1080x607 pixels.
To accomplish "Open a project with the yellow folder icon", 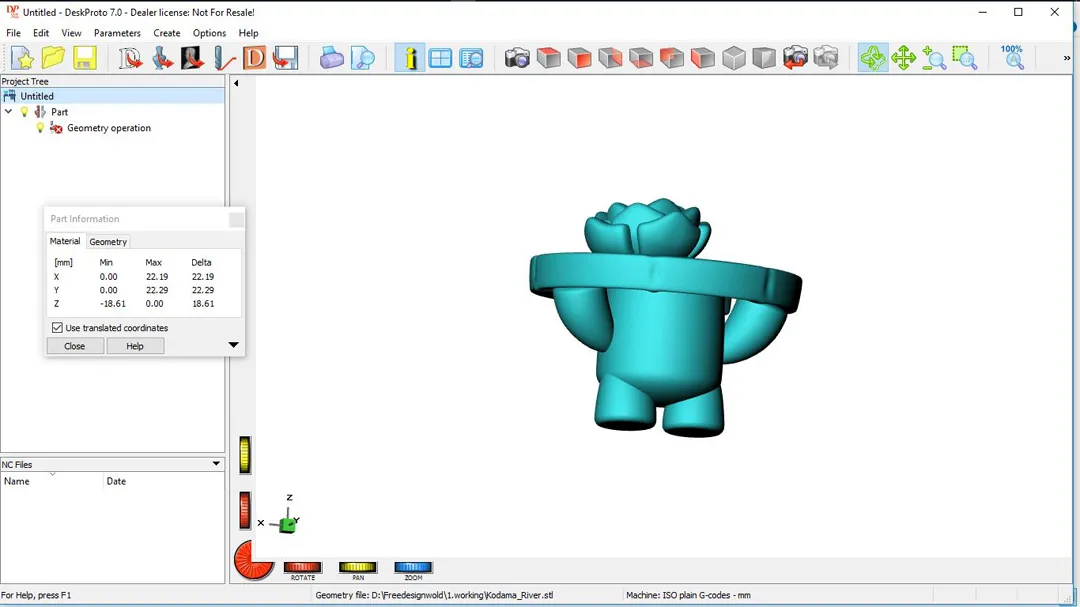I will 53,58.
